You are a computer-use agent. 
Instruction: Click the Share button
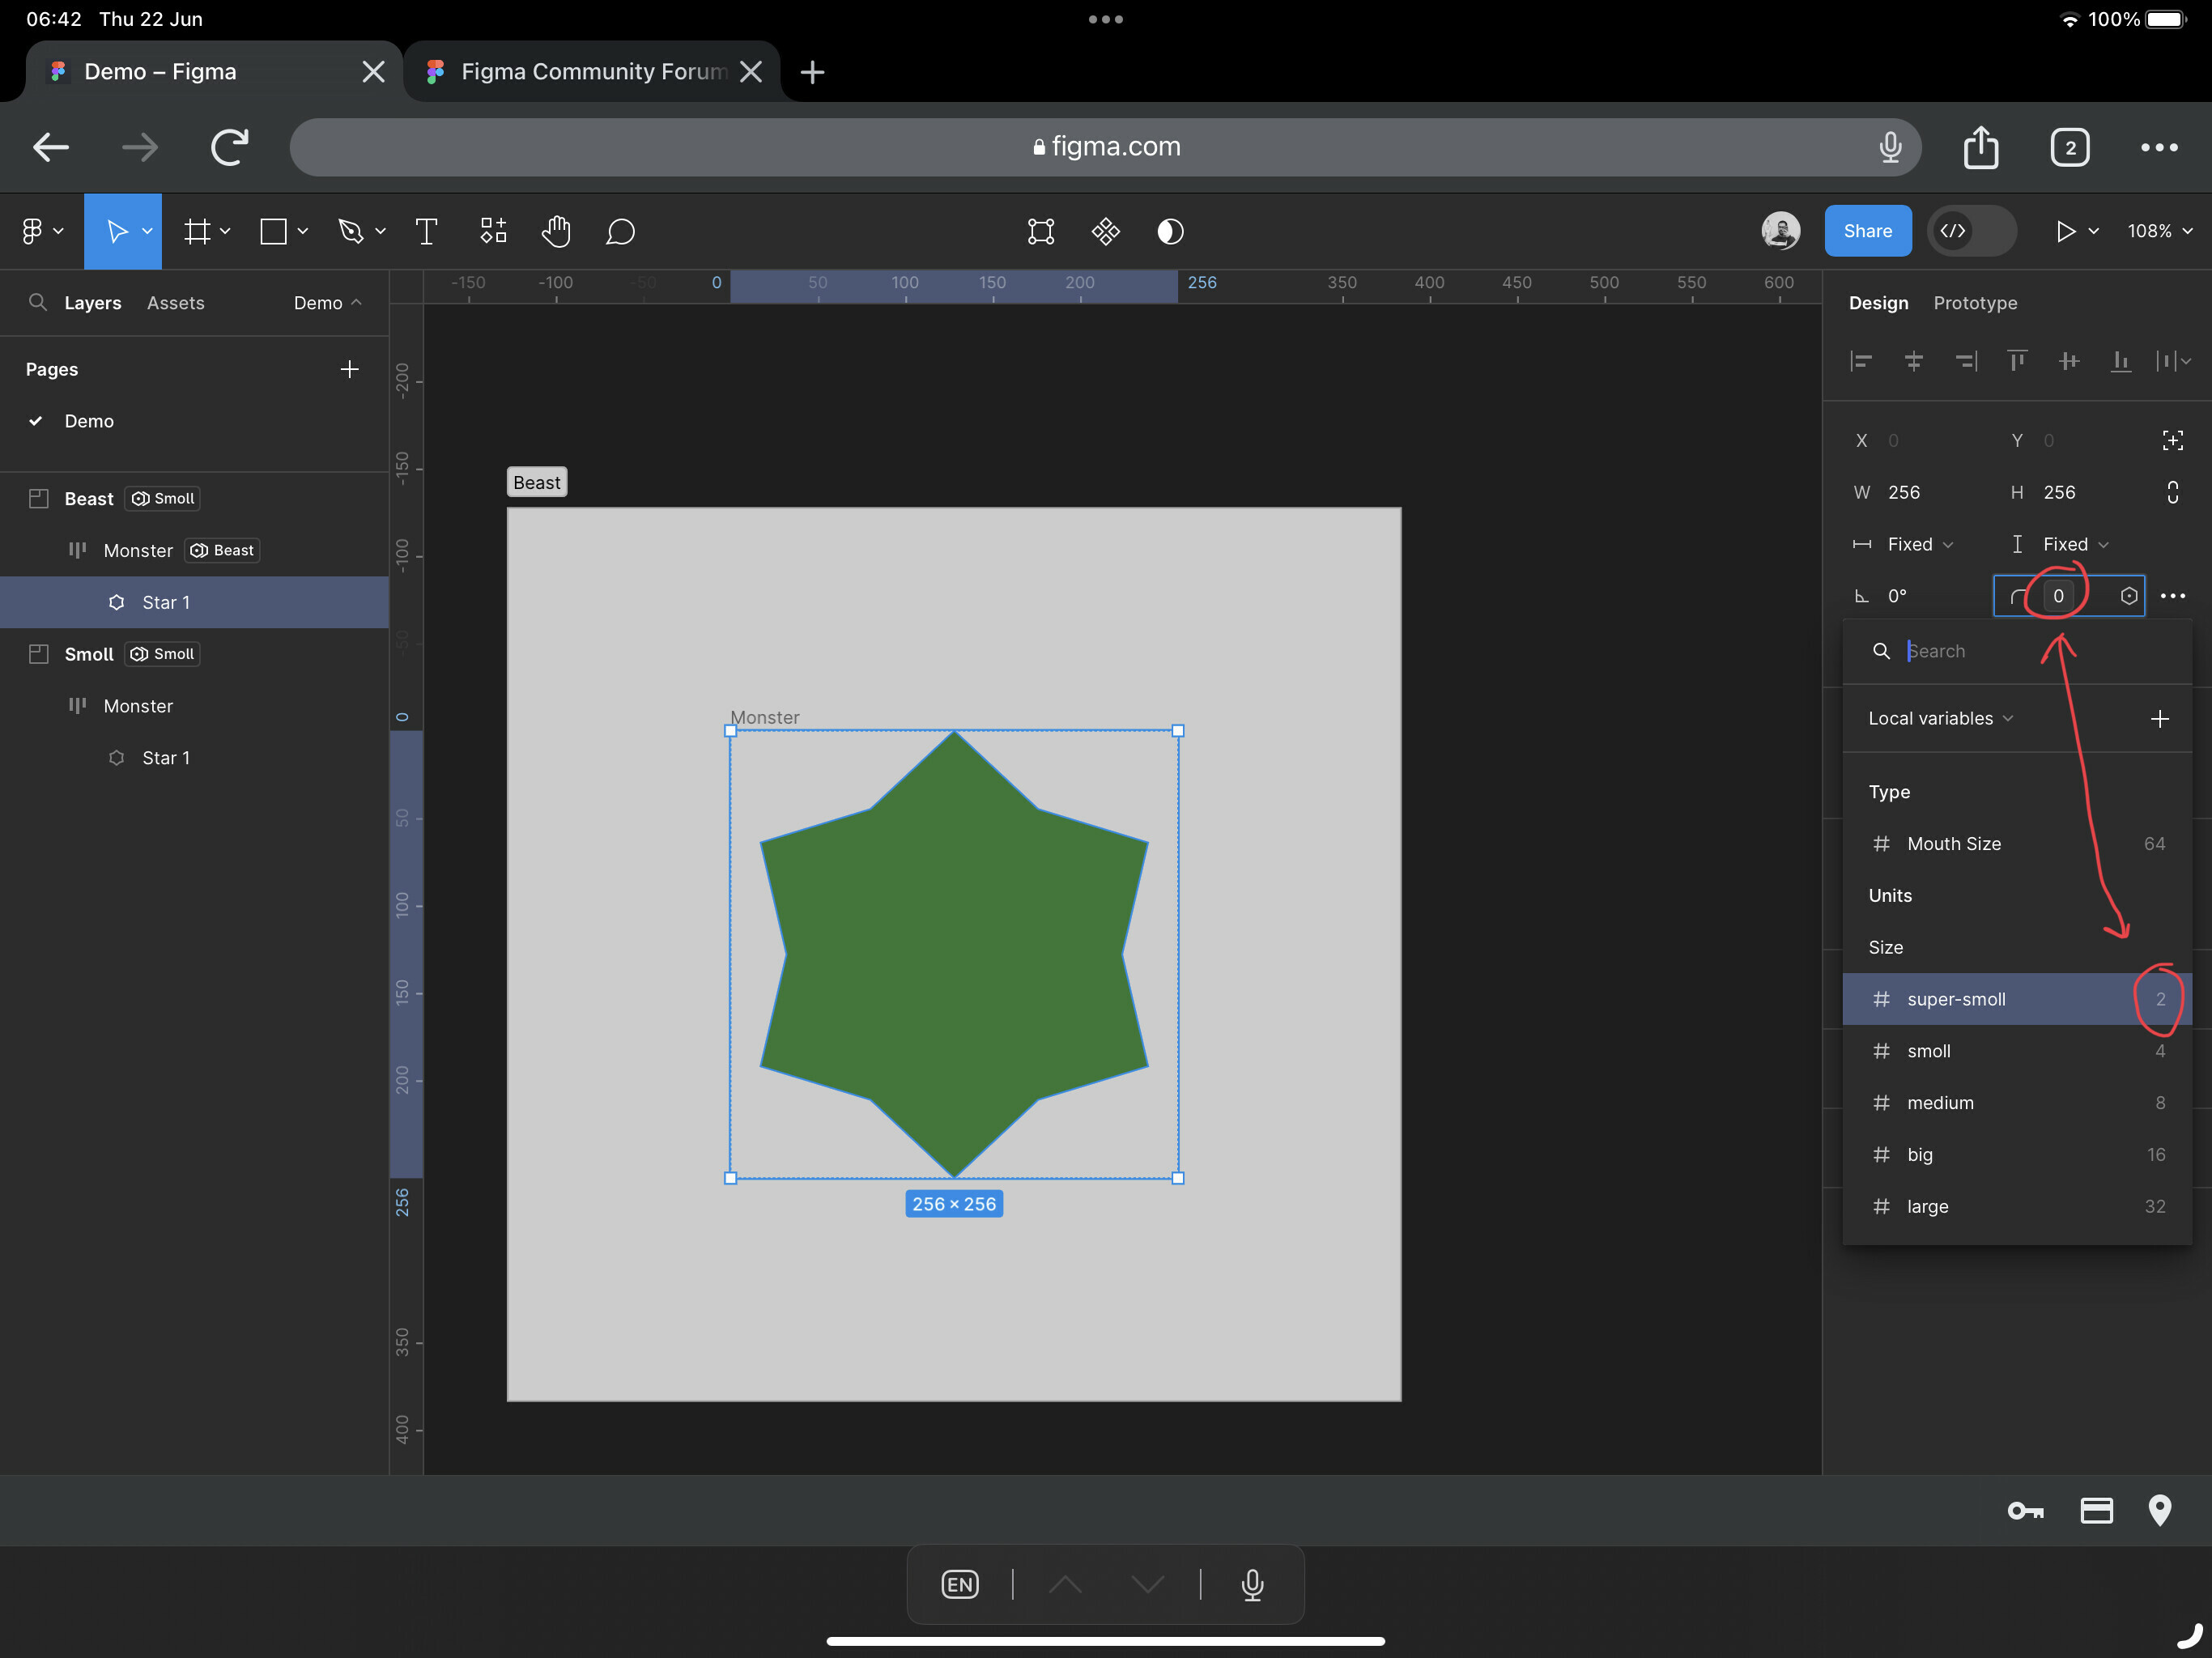[x=1867, y=230]
